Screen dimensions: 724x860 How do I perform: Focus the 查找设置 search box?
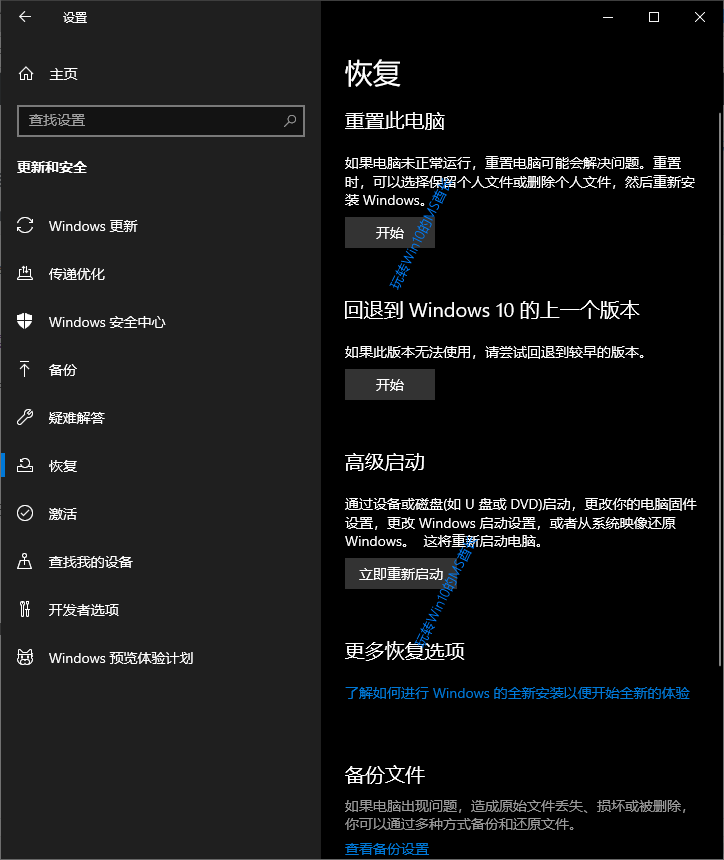(x=161, y=121)
